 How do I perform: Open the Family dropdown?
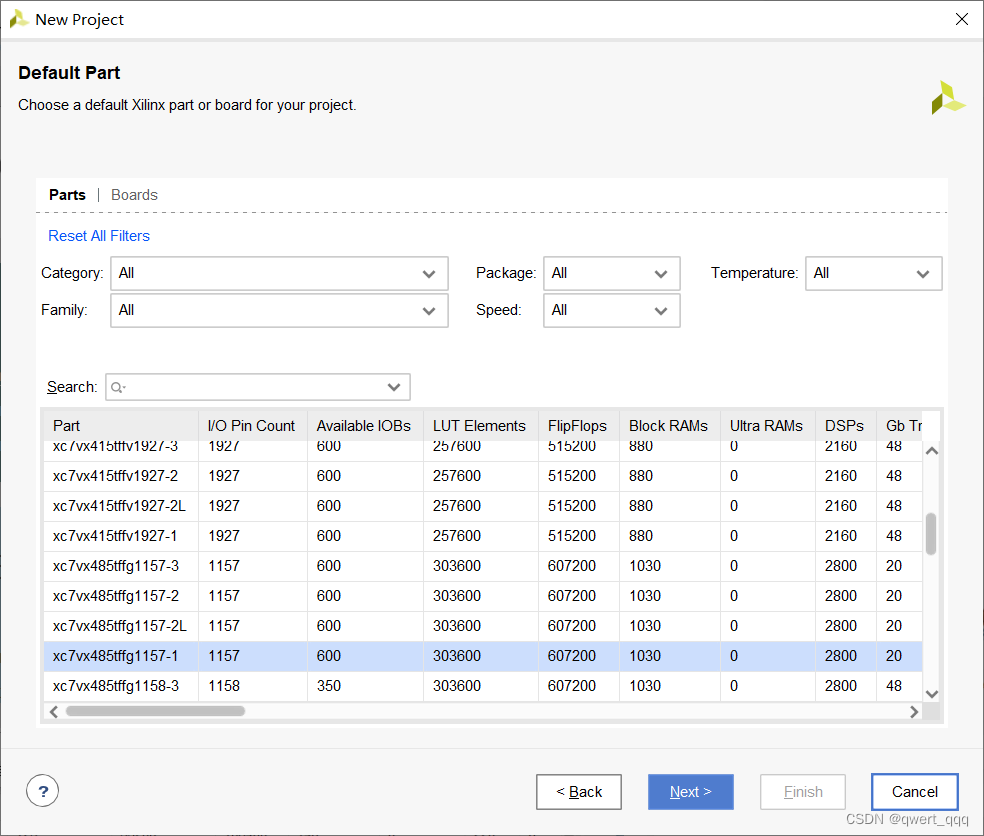point(279,311)
